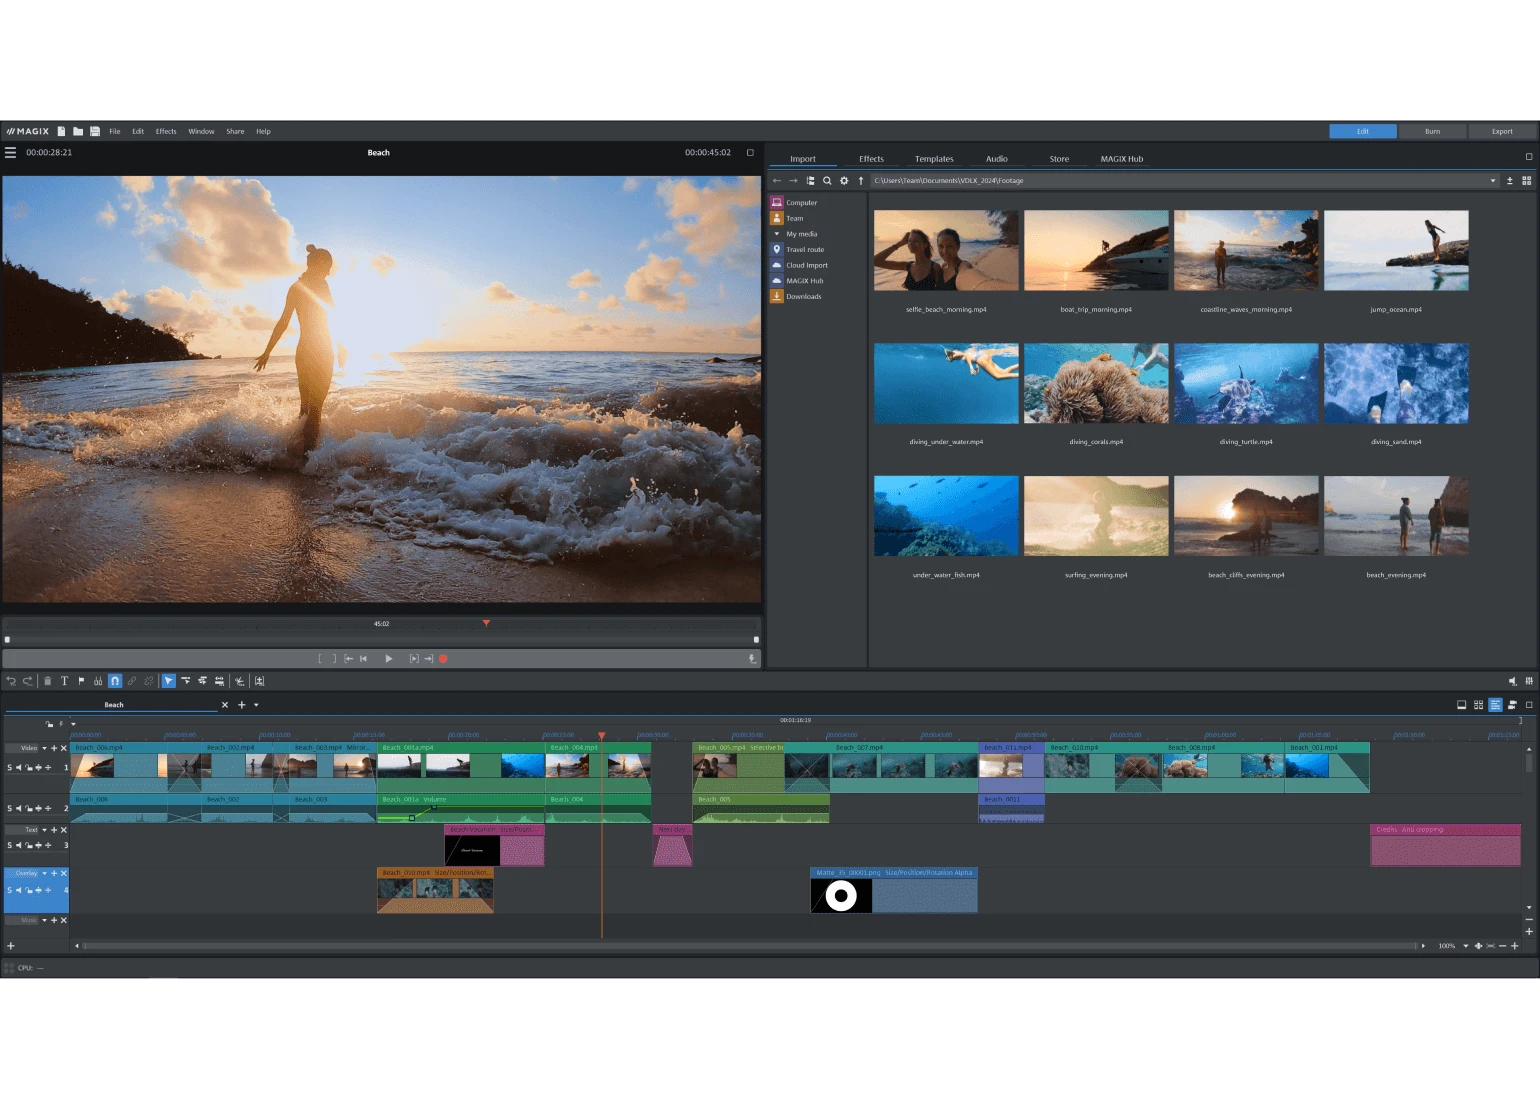Expand the footage folder path dropdown
Screen dimensions: 1540x1100
1493,181
